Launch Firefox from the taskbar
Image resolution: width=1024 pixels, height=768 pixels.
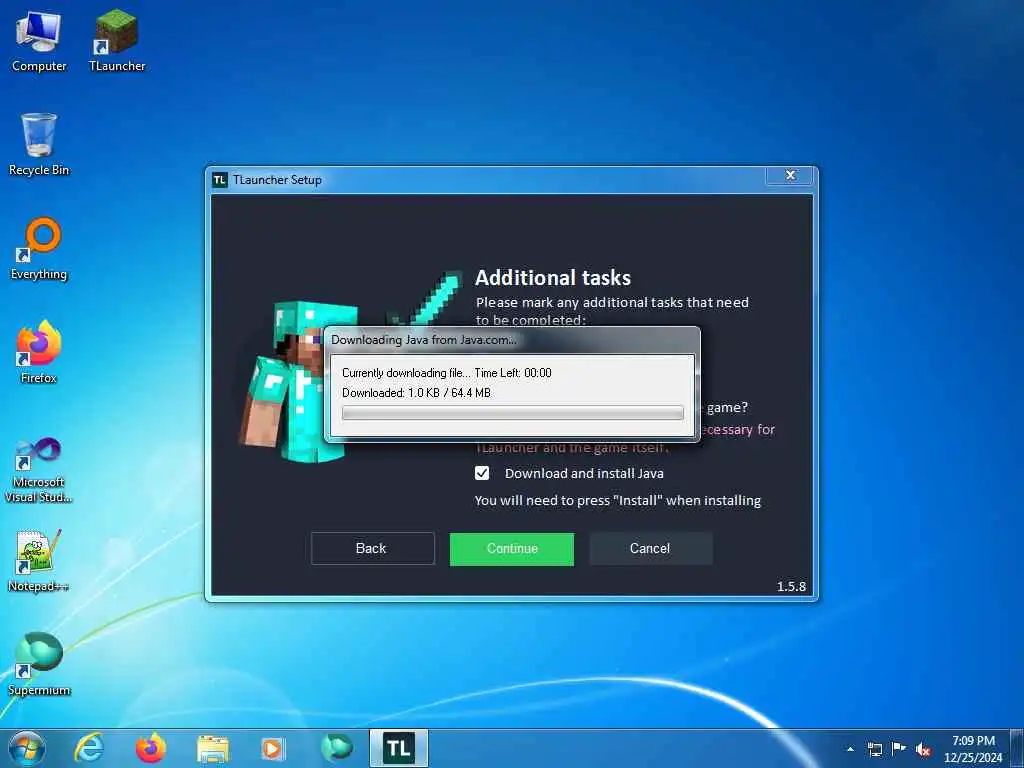point(150,748)
